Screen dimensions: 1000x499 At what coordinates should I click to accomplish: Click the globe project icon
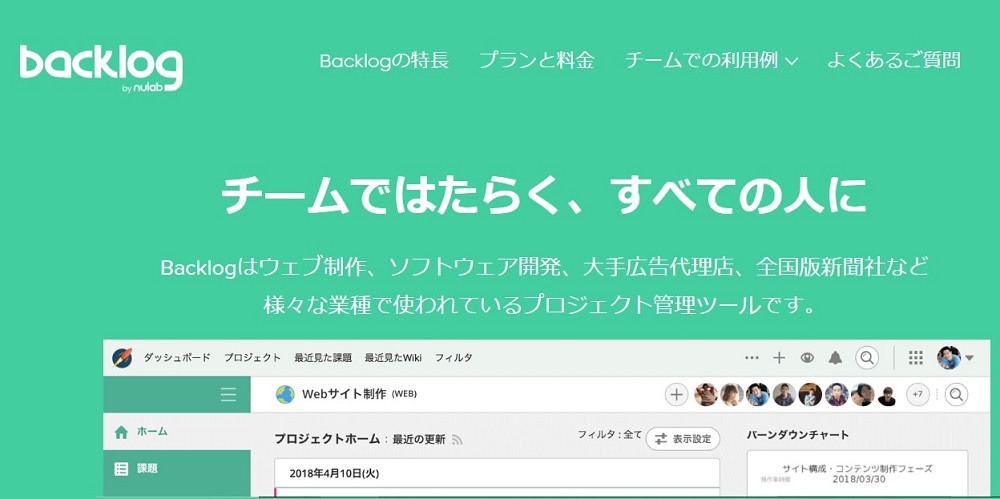tap(285, 394)
